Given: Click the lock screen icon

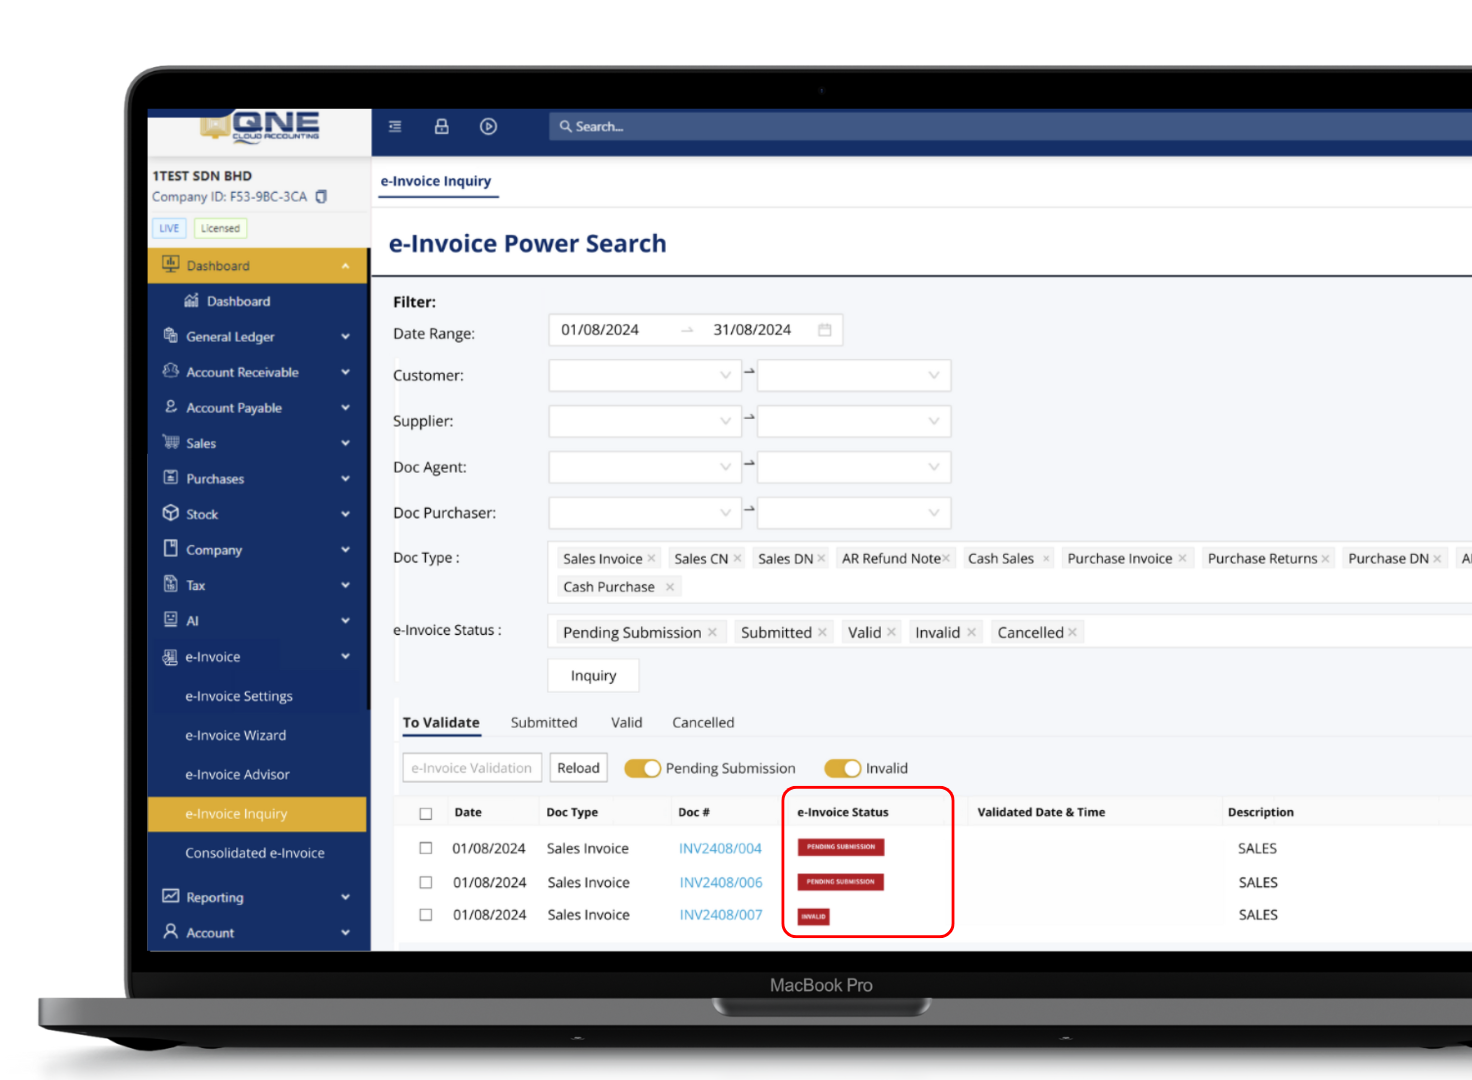Looking at the screenshot, I should coord(441,126).
